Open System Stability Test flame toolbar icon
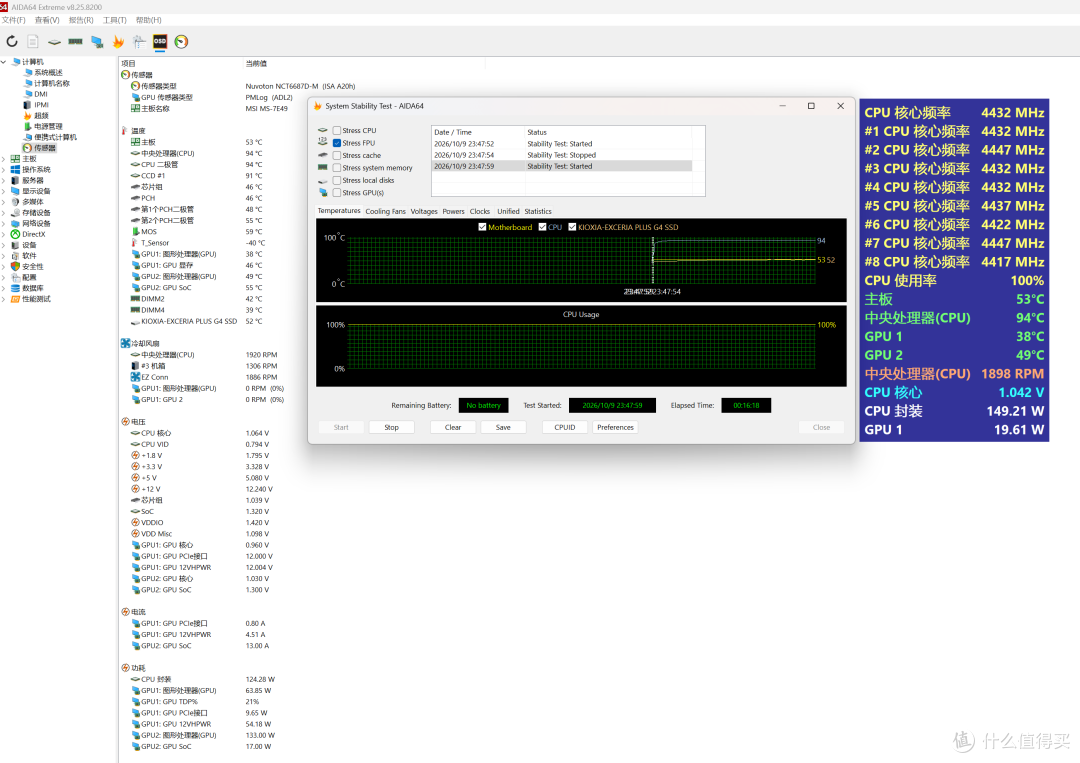Screen dimensions: 1080x763 [118, 42]
